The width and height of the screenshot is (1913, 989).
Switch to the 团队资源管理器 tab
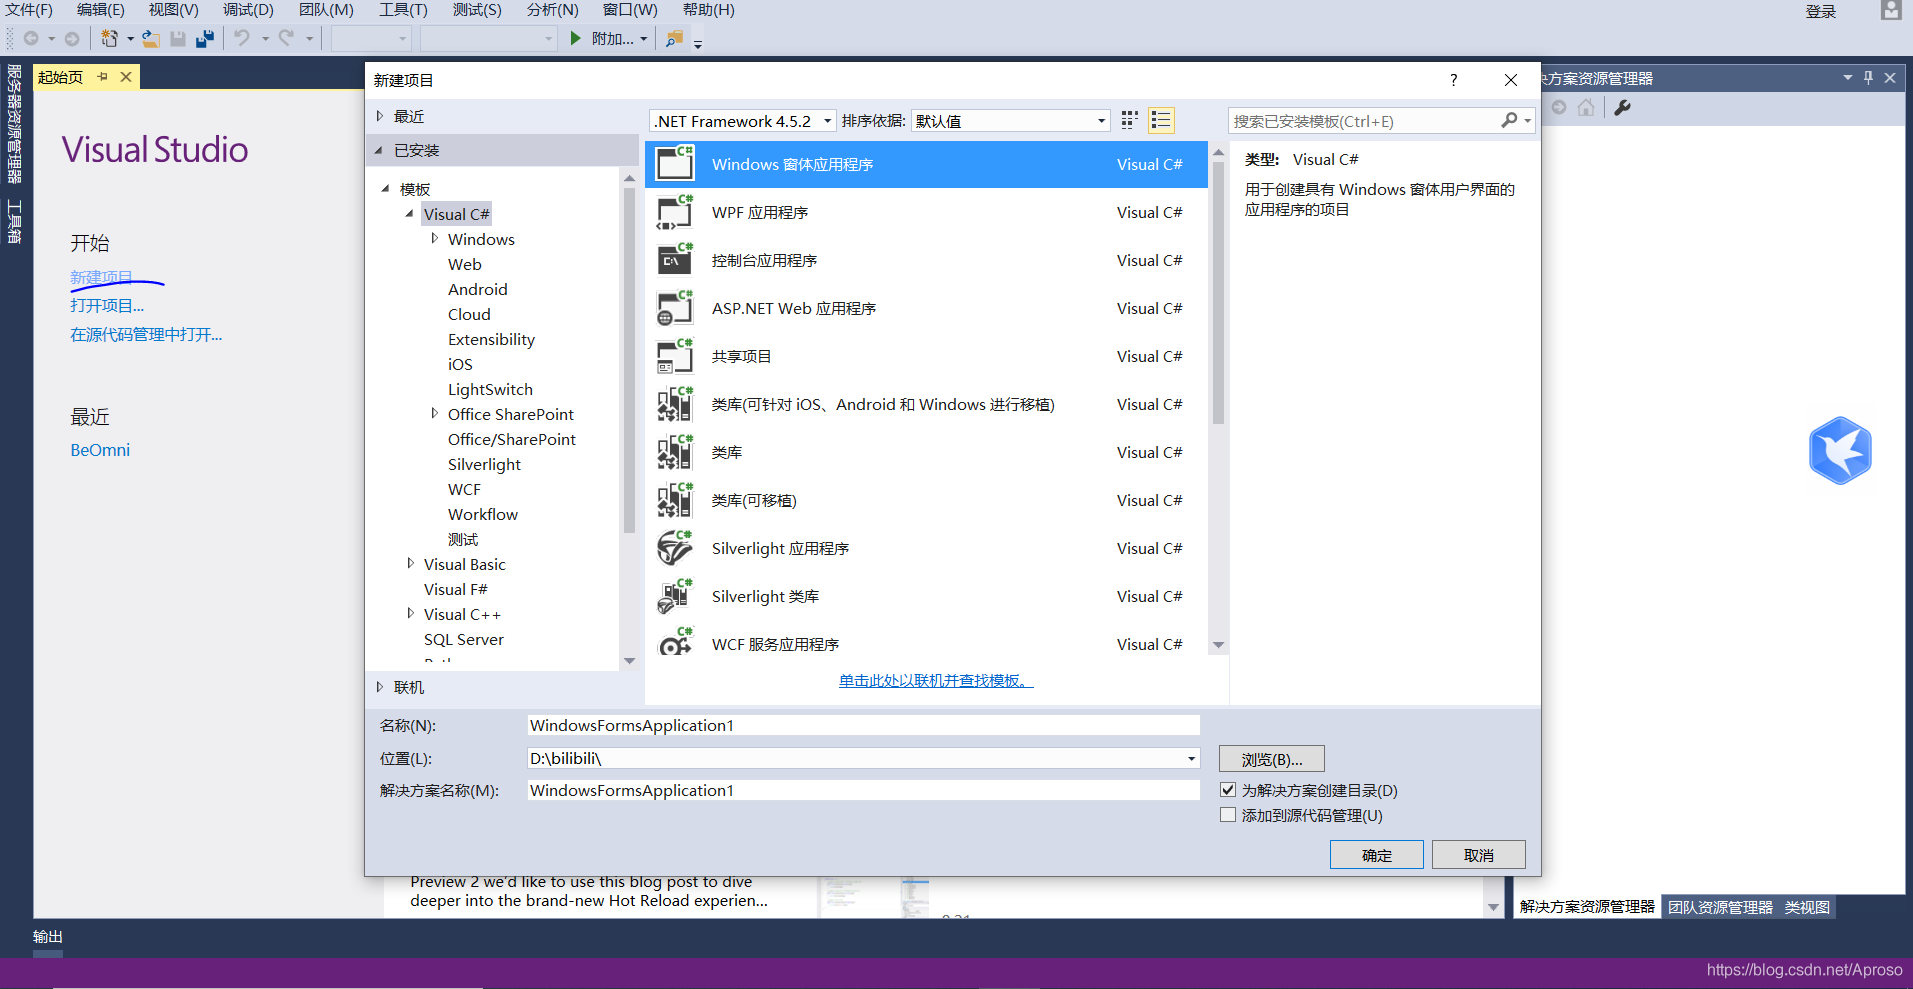pyautogui.click(x=1720, y=907)
